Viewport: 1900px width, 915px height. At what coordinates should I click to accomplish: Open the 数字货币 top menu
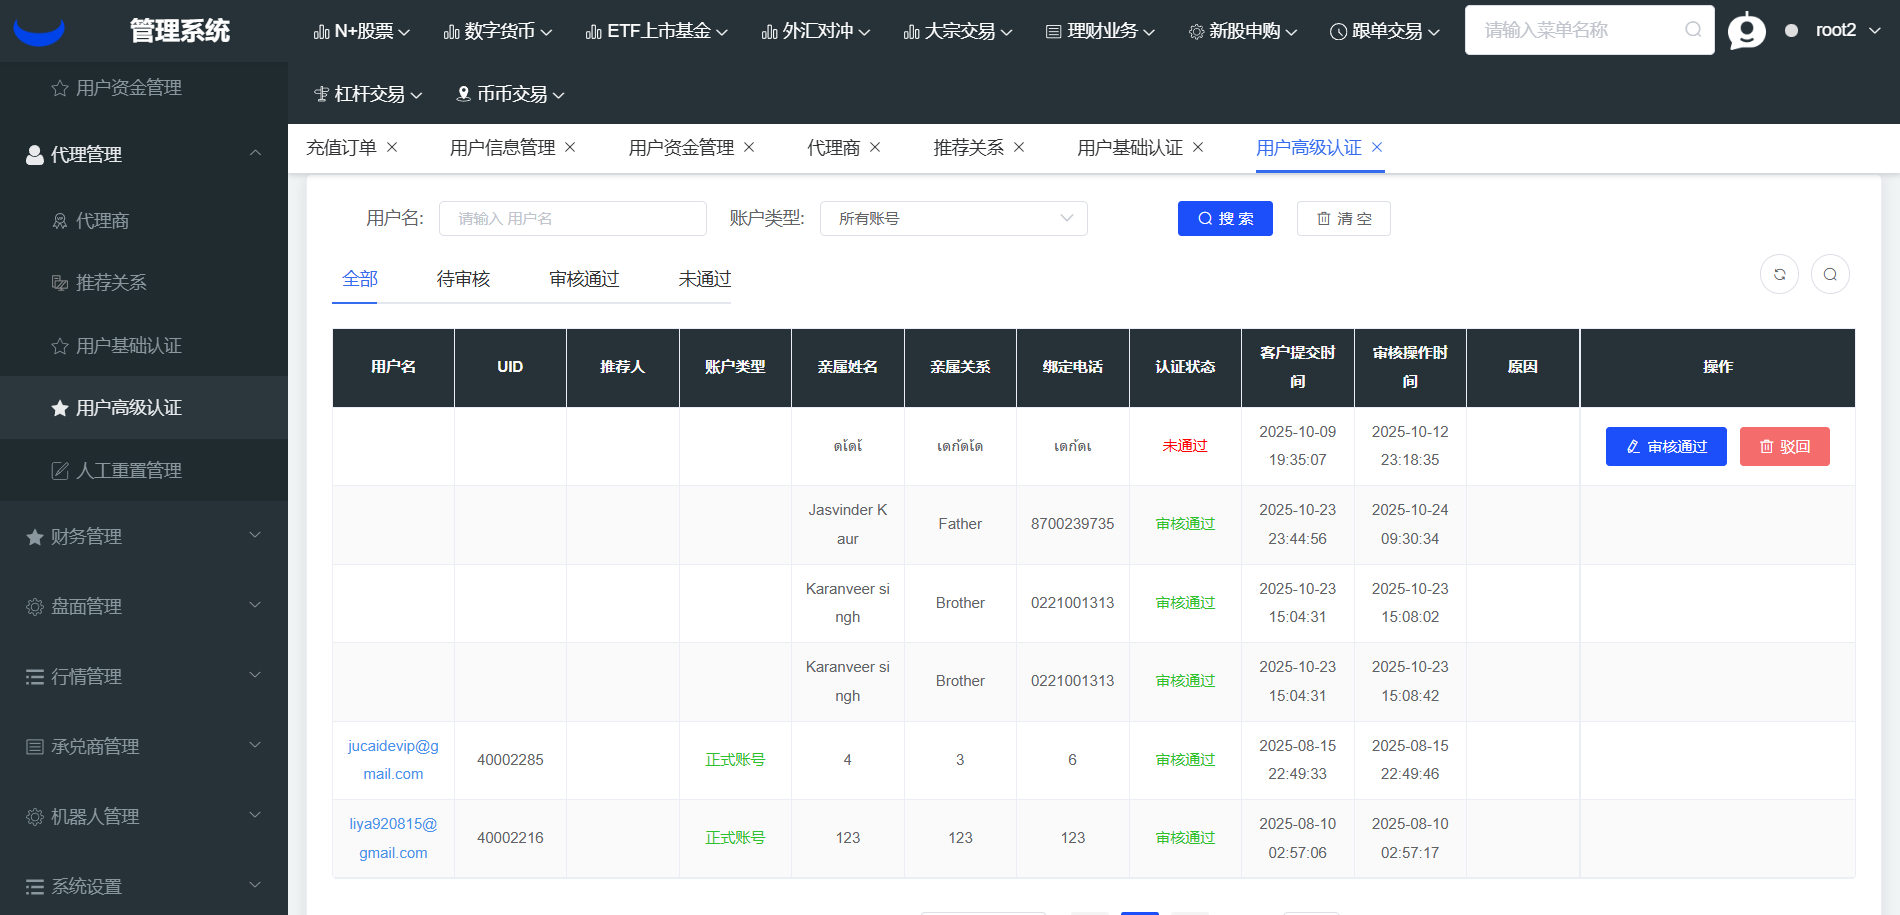coord(498,32)
